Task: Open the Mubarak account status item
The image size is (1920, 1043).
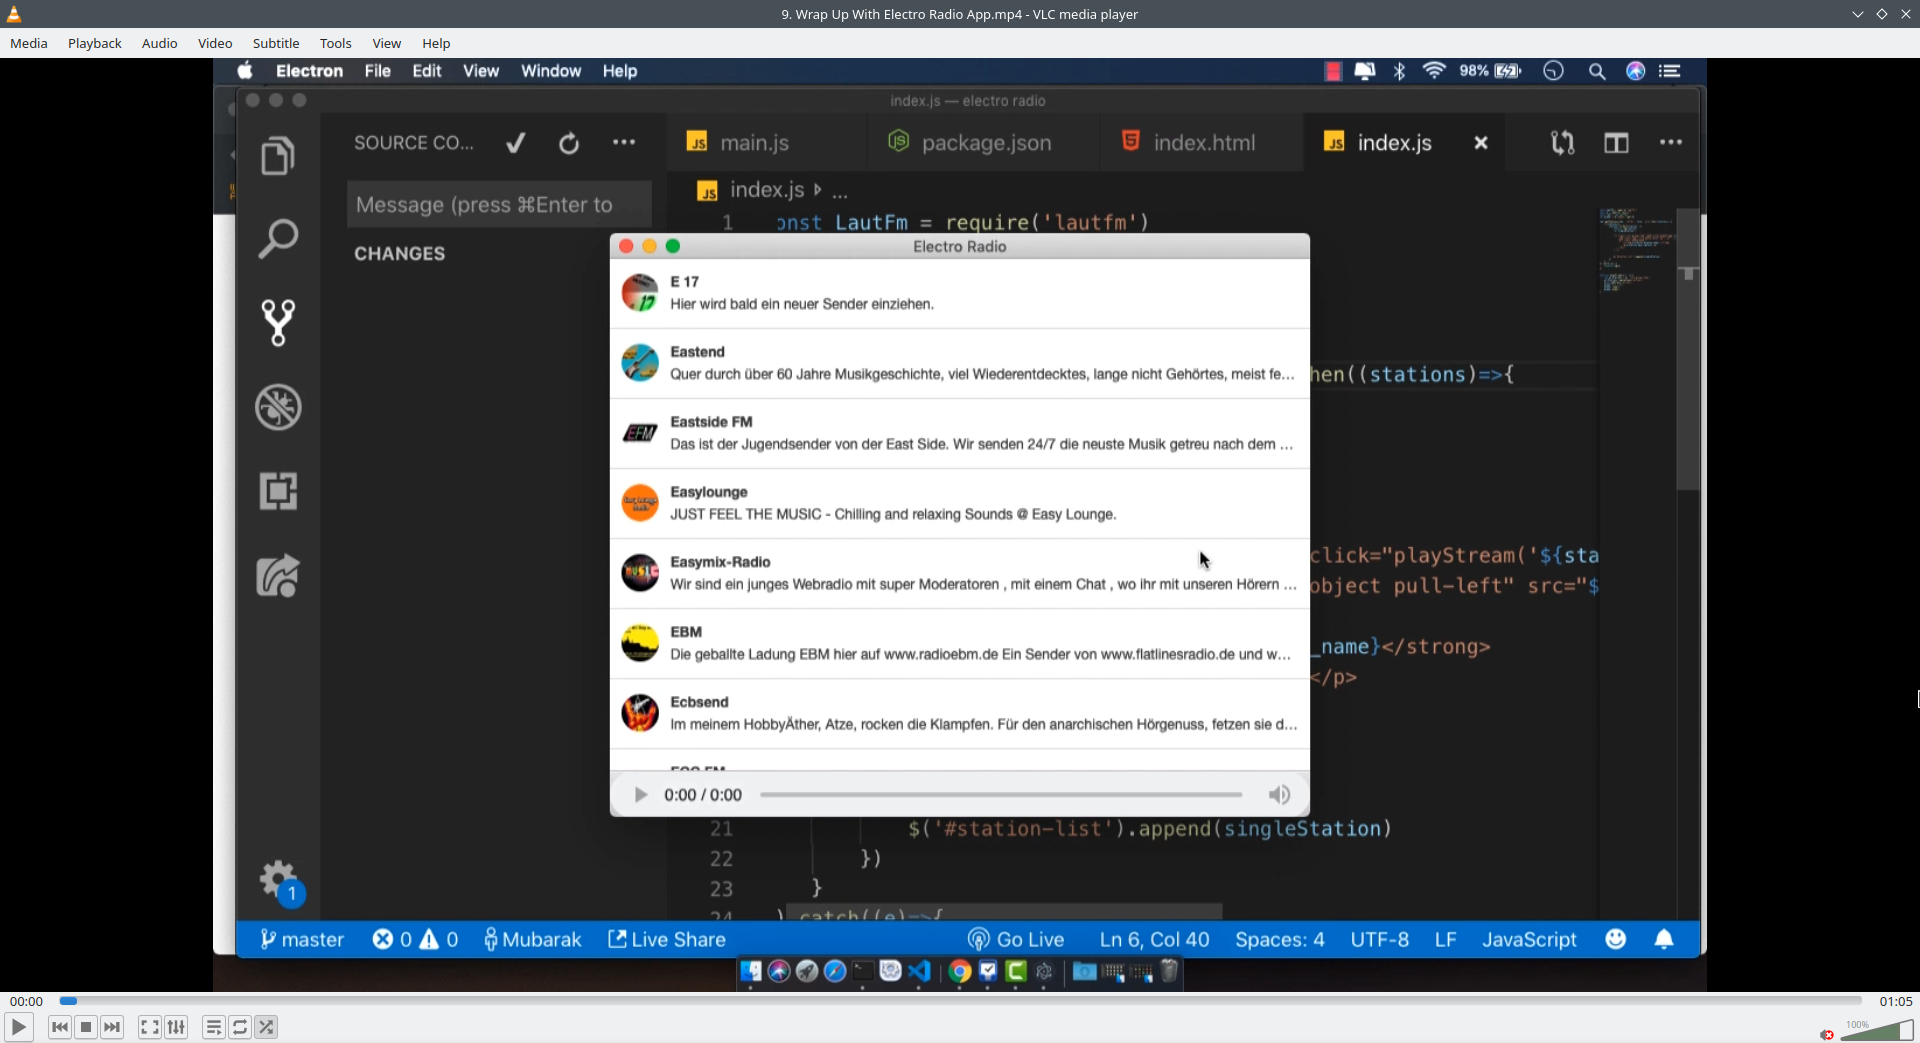Action: click(x=532, y=939)
